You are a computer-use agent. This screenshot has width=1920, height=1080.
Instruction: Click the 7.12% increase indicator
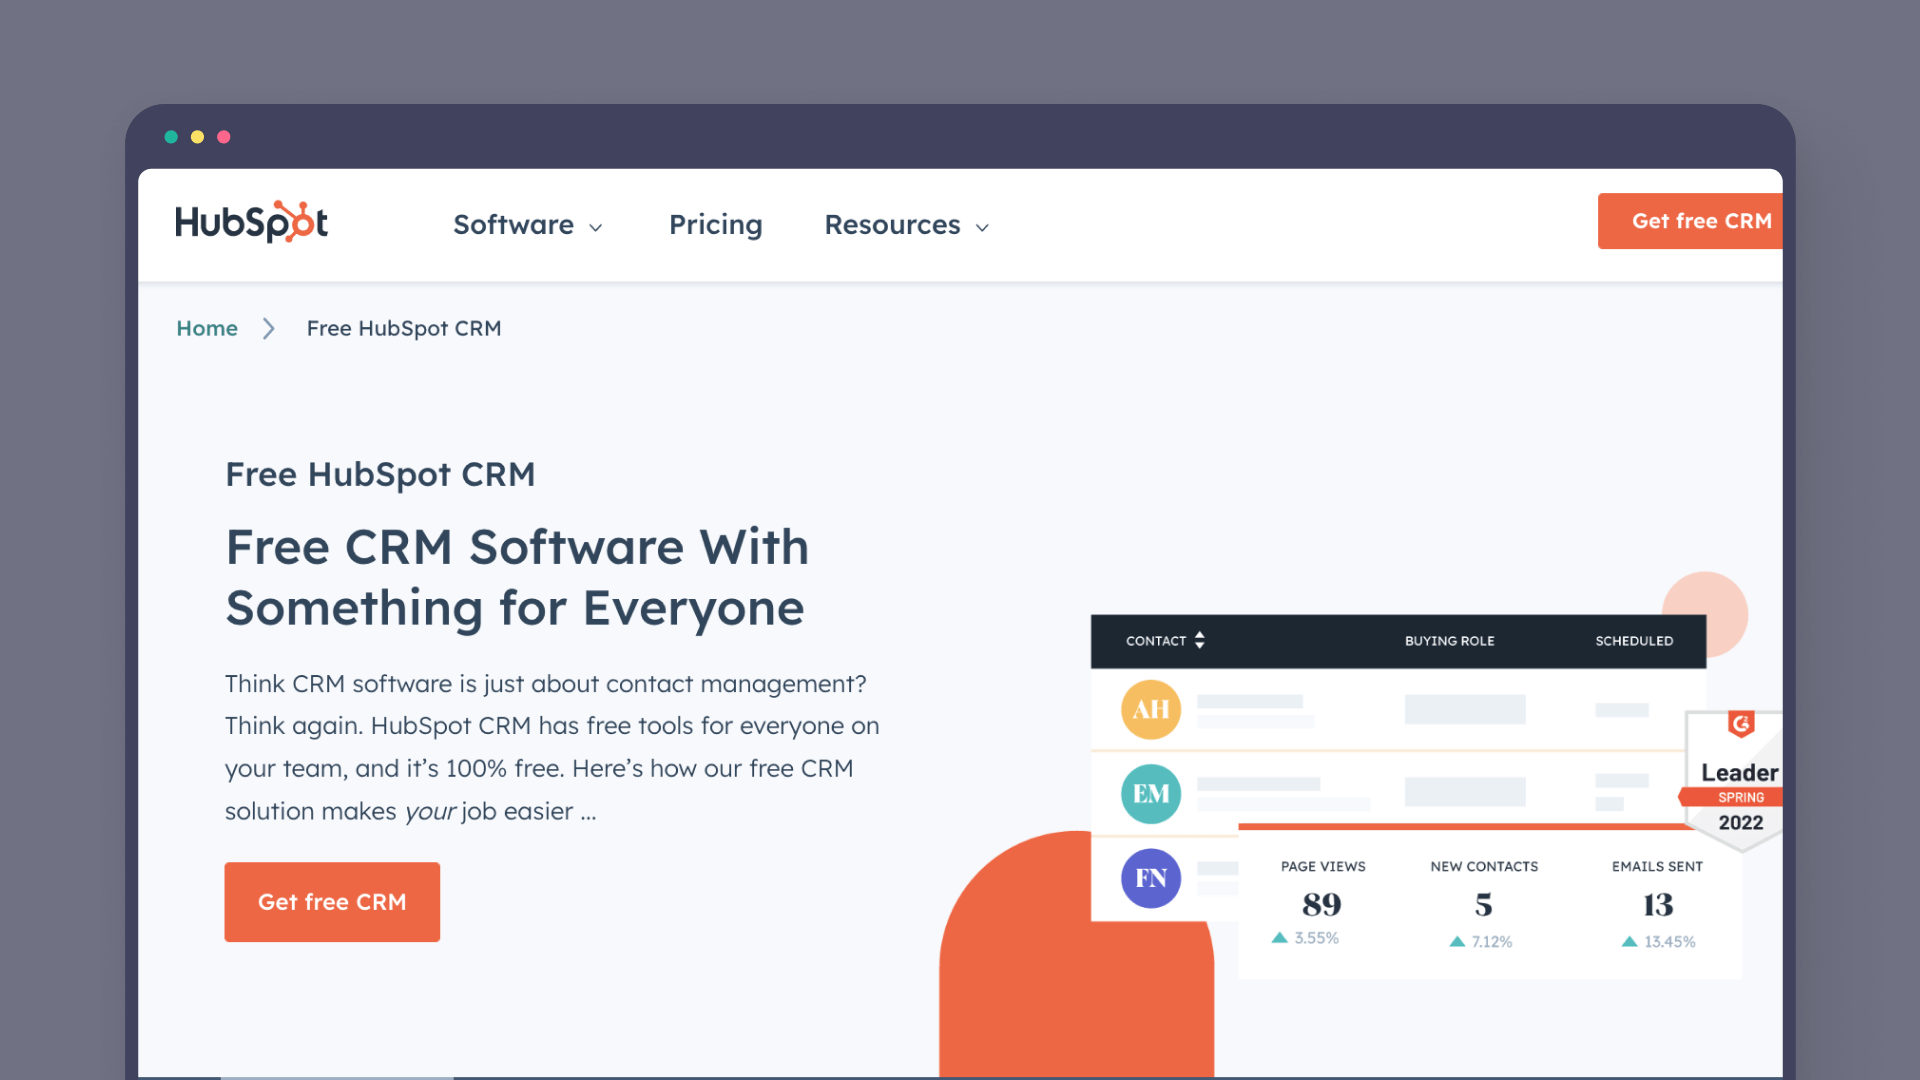[1481, 942]
